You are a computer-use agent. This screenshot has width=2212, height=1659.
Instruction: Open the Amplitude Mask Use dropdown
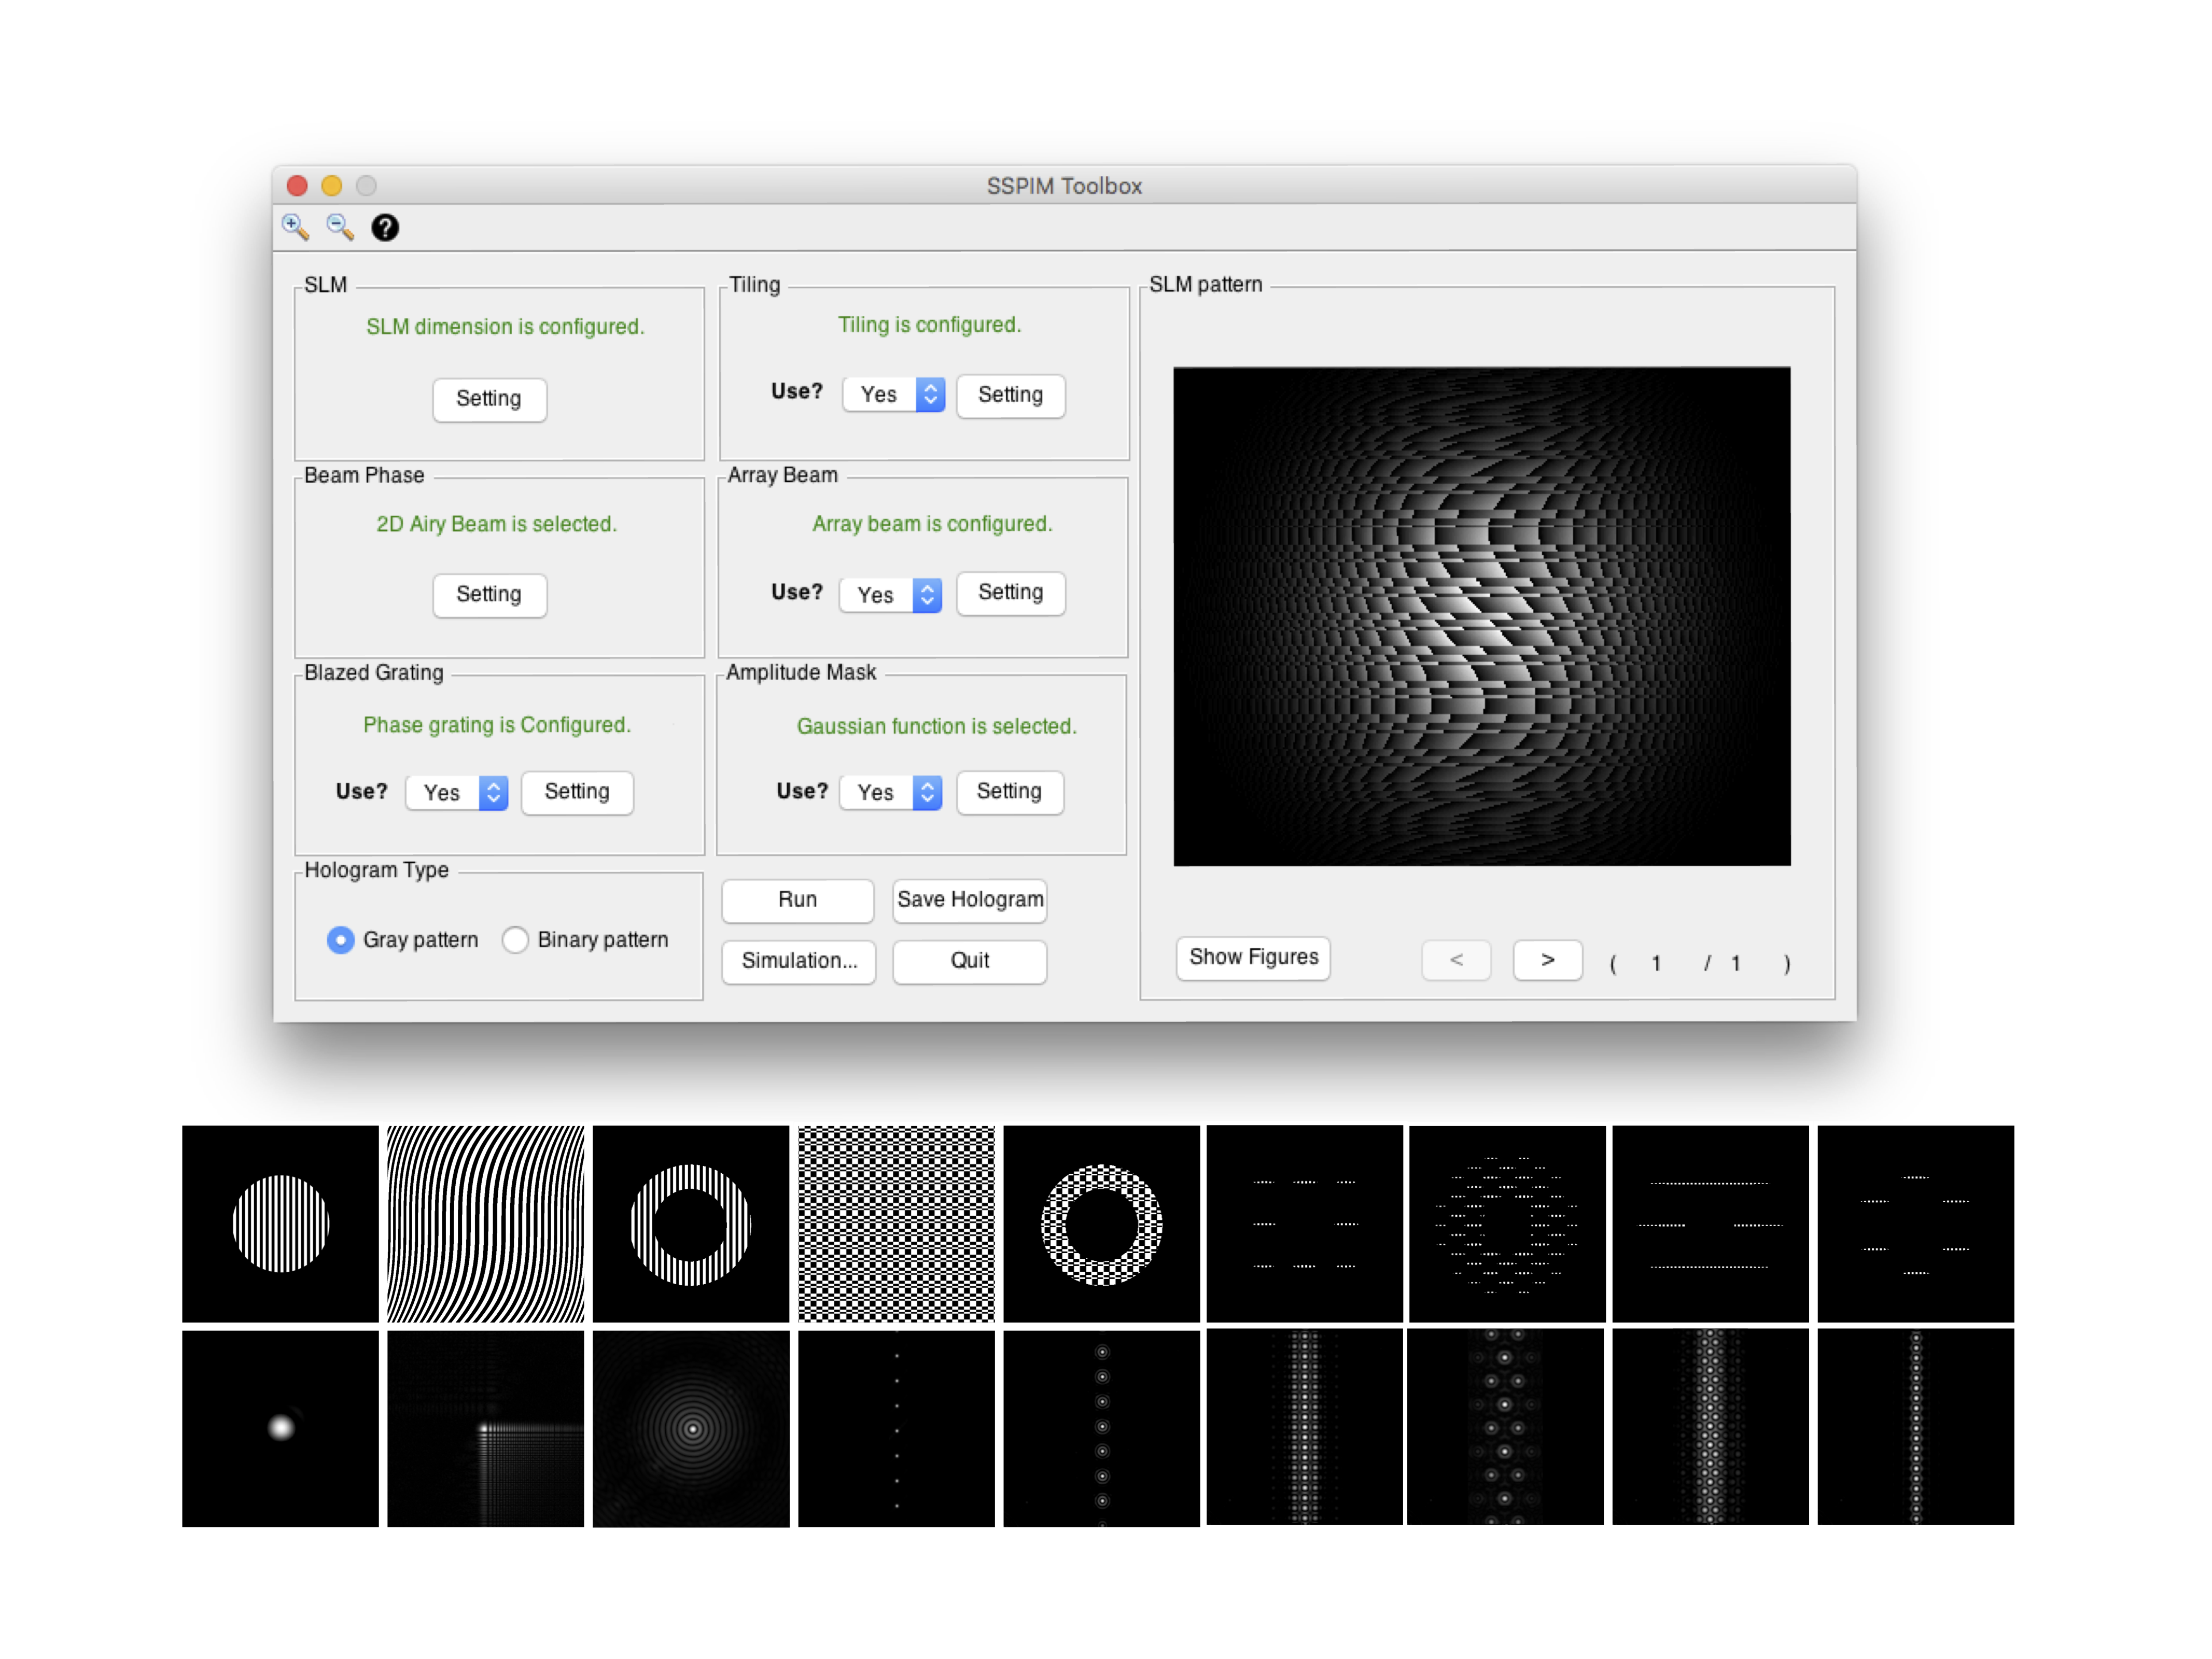(x=891, y=792)
